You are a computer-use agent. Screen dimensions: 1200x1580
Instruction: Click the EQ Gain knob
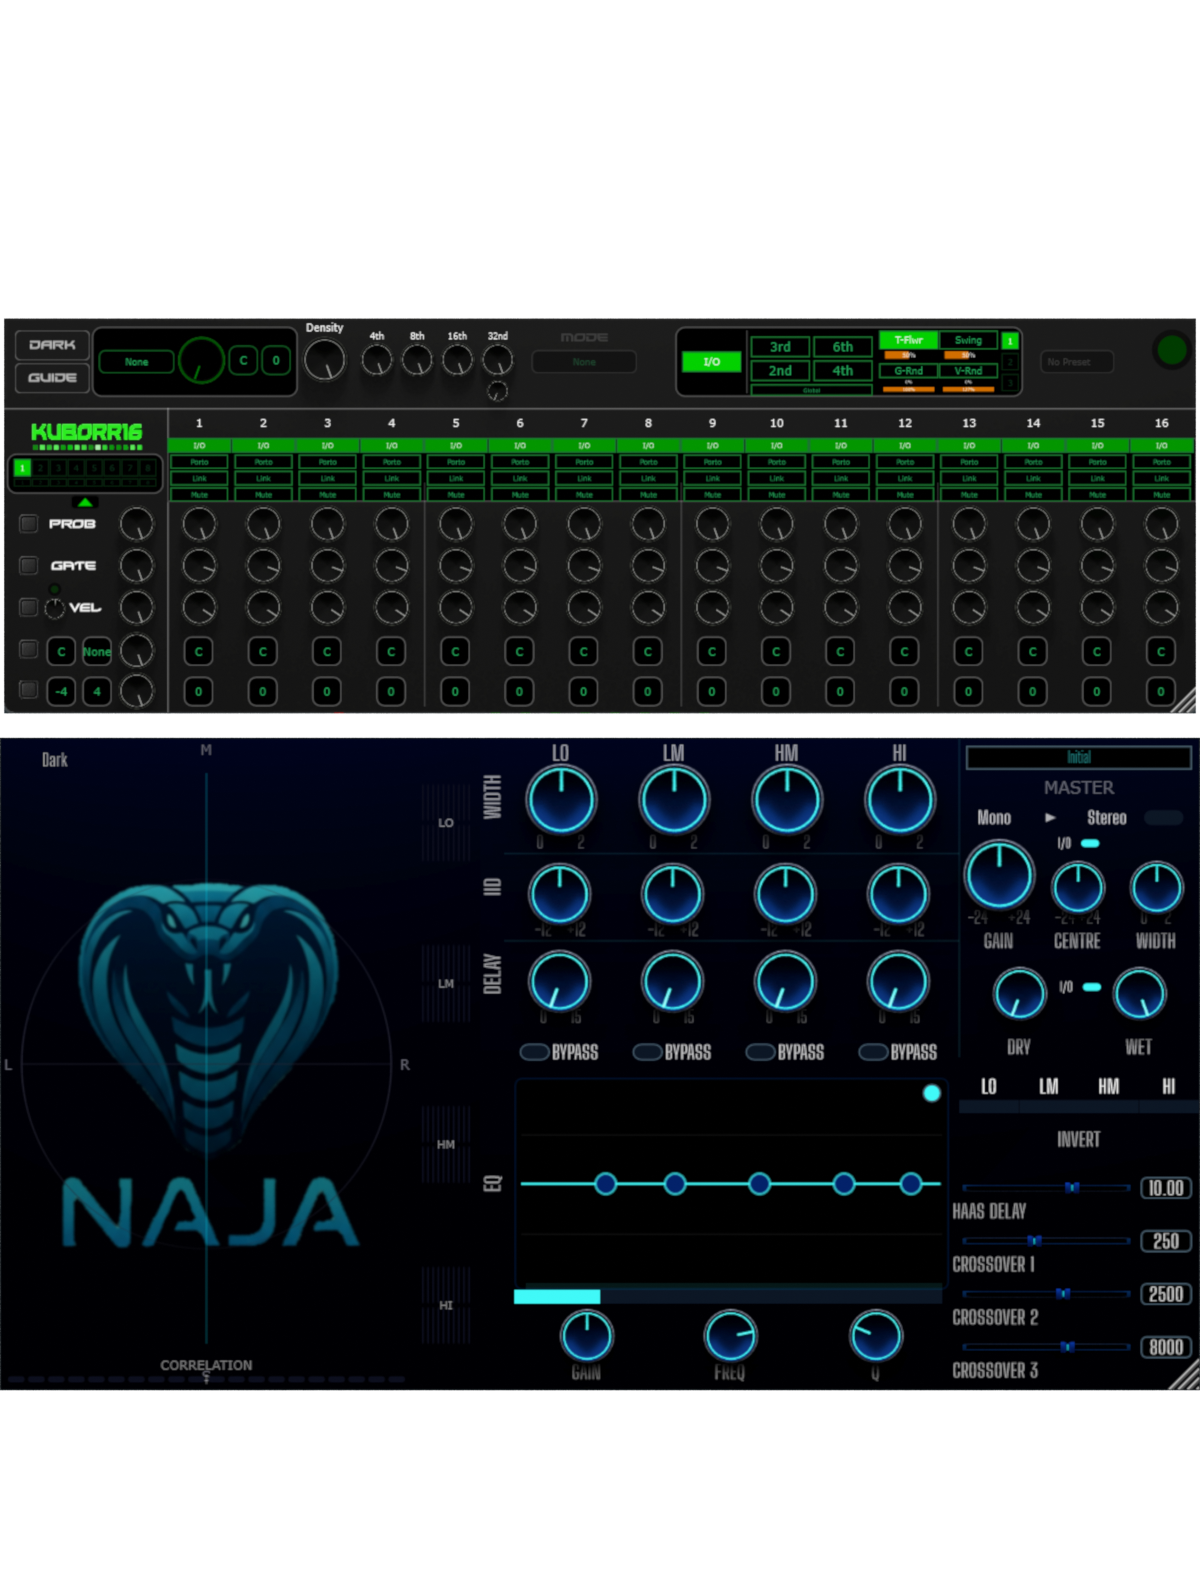[x=586, y=1336]
